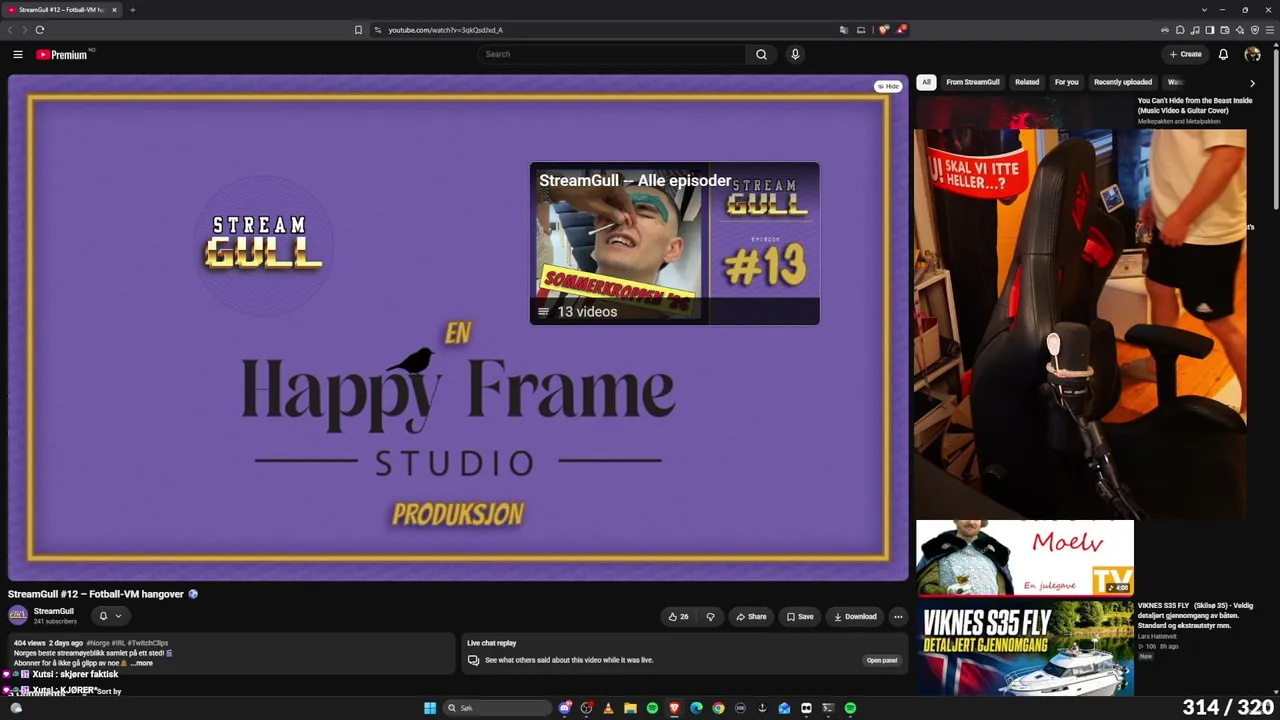Screen dimensions: 1280x720
Task: Go to YouTube Premium home logo
Action: (x=63, y=55)
